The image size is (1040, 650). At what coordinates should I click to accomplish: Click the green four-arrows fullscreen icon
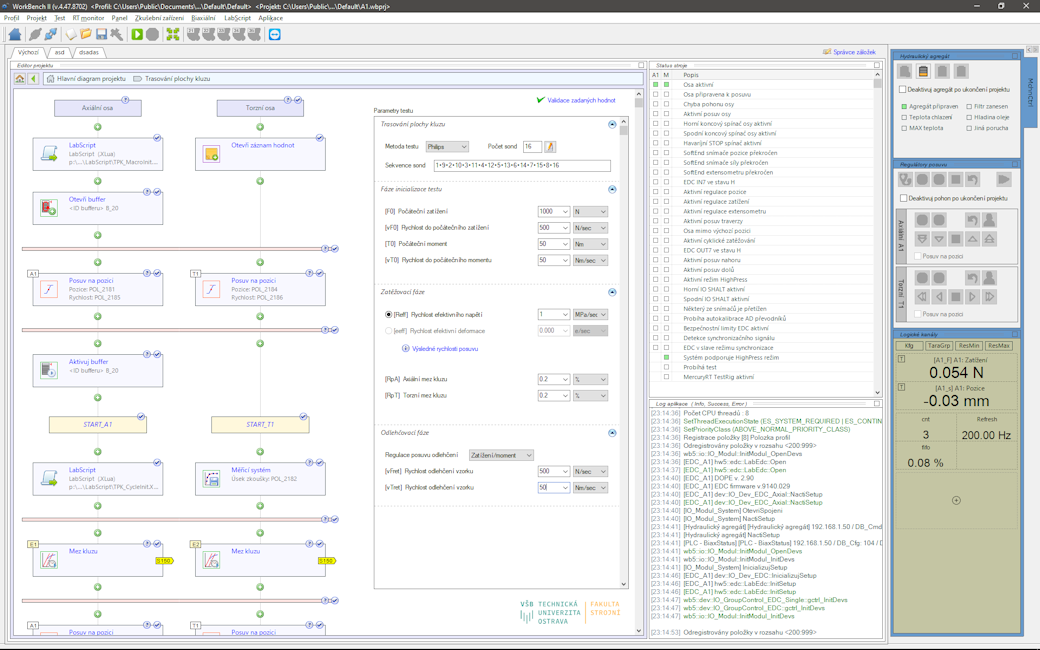click(172, 34)
